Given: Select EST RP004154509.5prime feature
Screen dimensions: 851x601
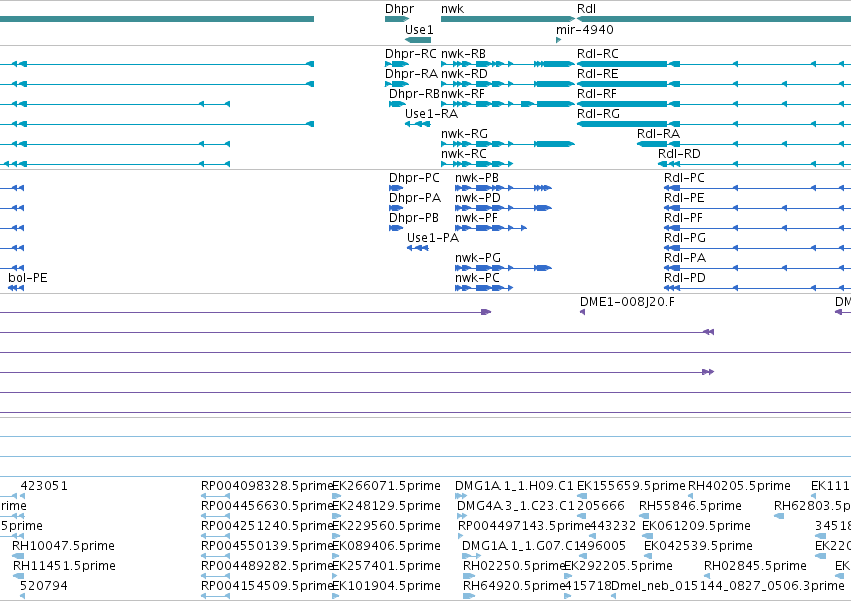Looking at the screenshot, I should click(215, 596).
